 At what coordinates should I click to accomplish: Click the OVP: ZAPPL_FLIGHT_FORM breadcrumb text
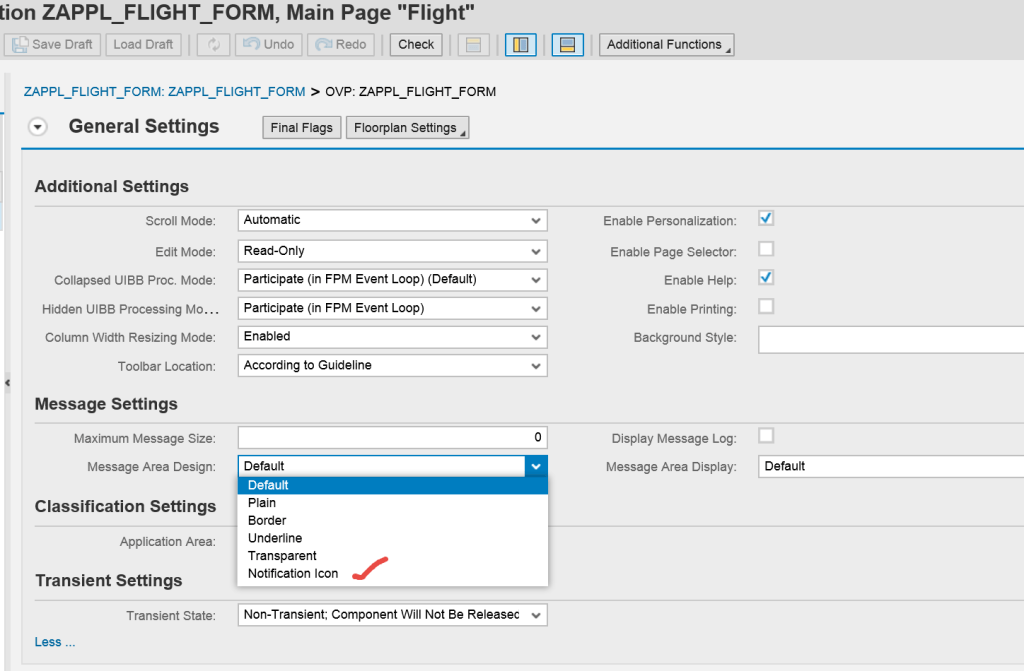pos(411,91)
